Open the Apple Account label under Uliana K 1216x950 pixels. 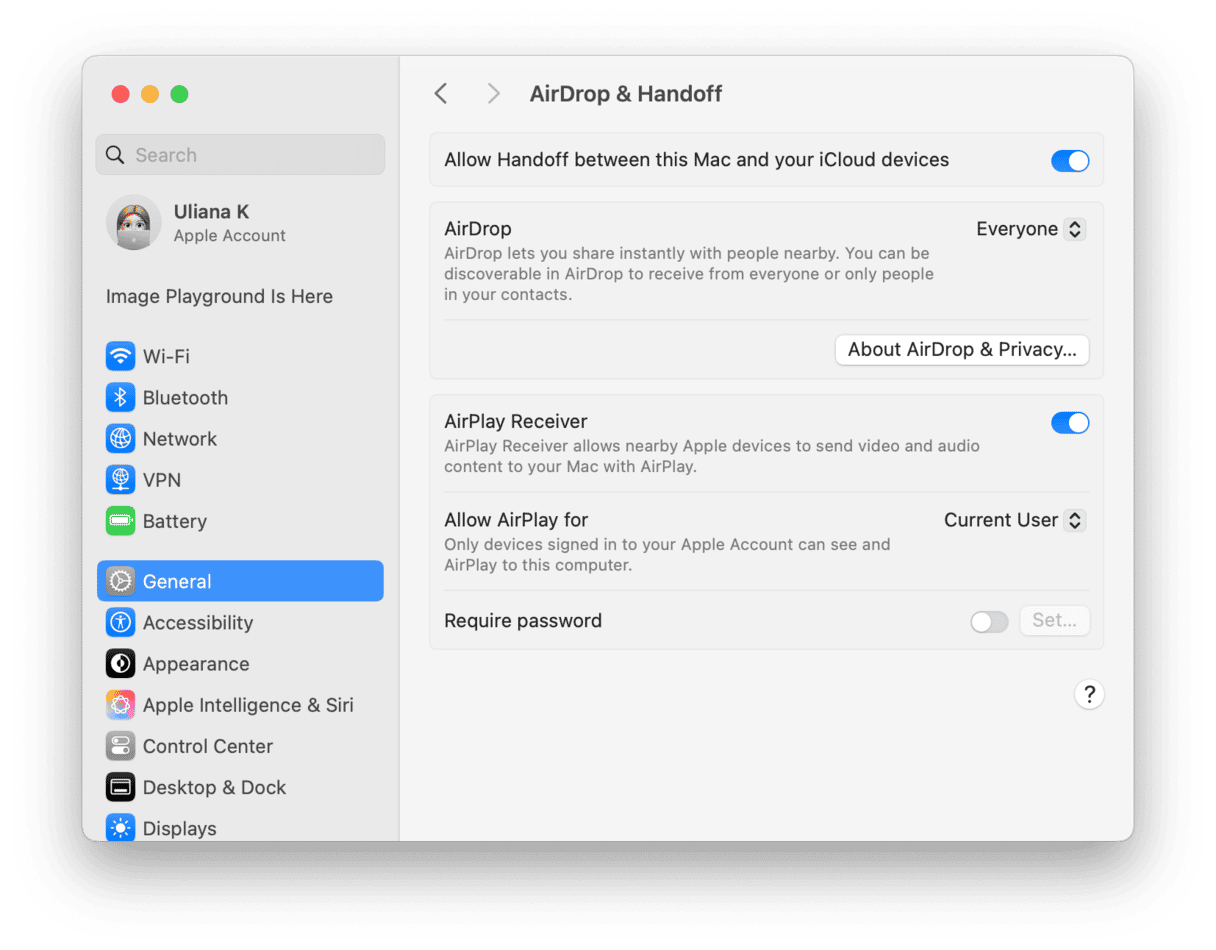coord(230,236)
